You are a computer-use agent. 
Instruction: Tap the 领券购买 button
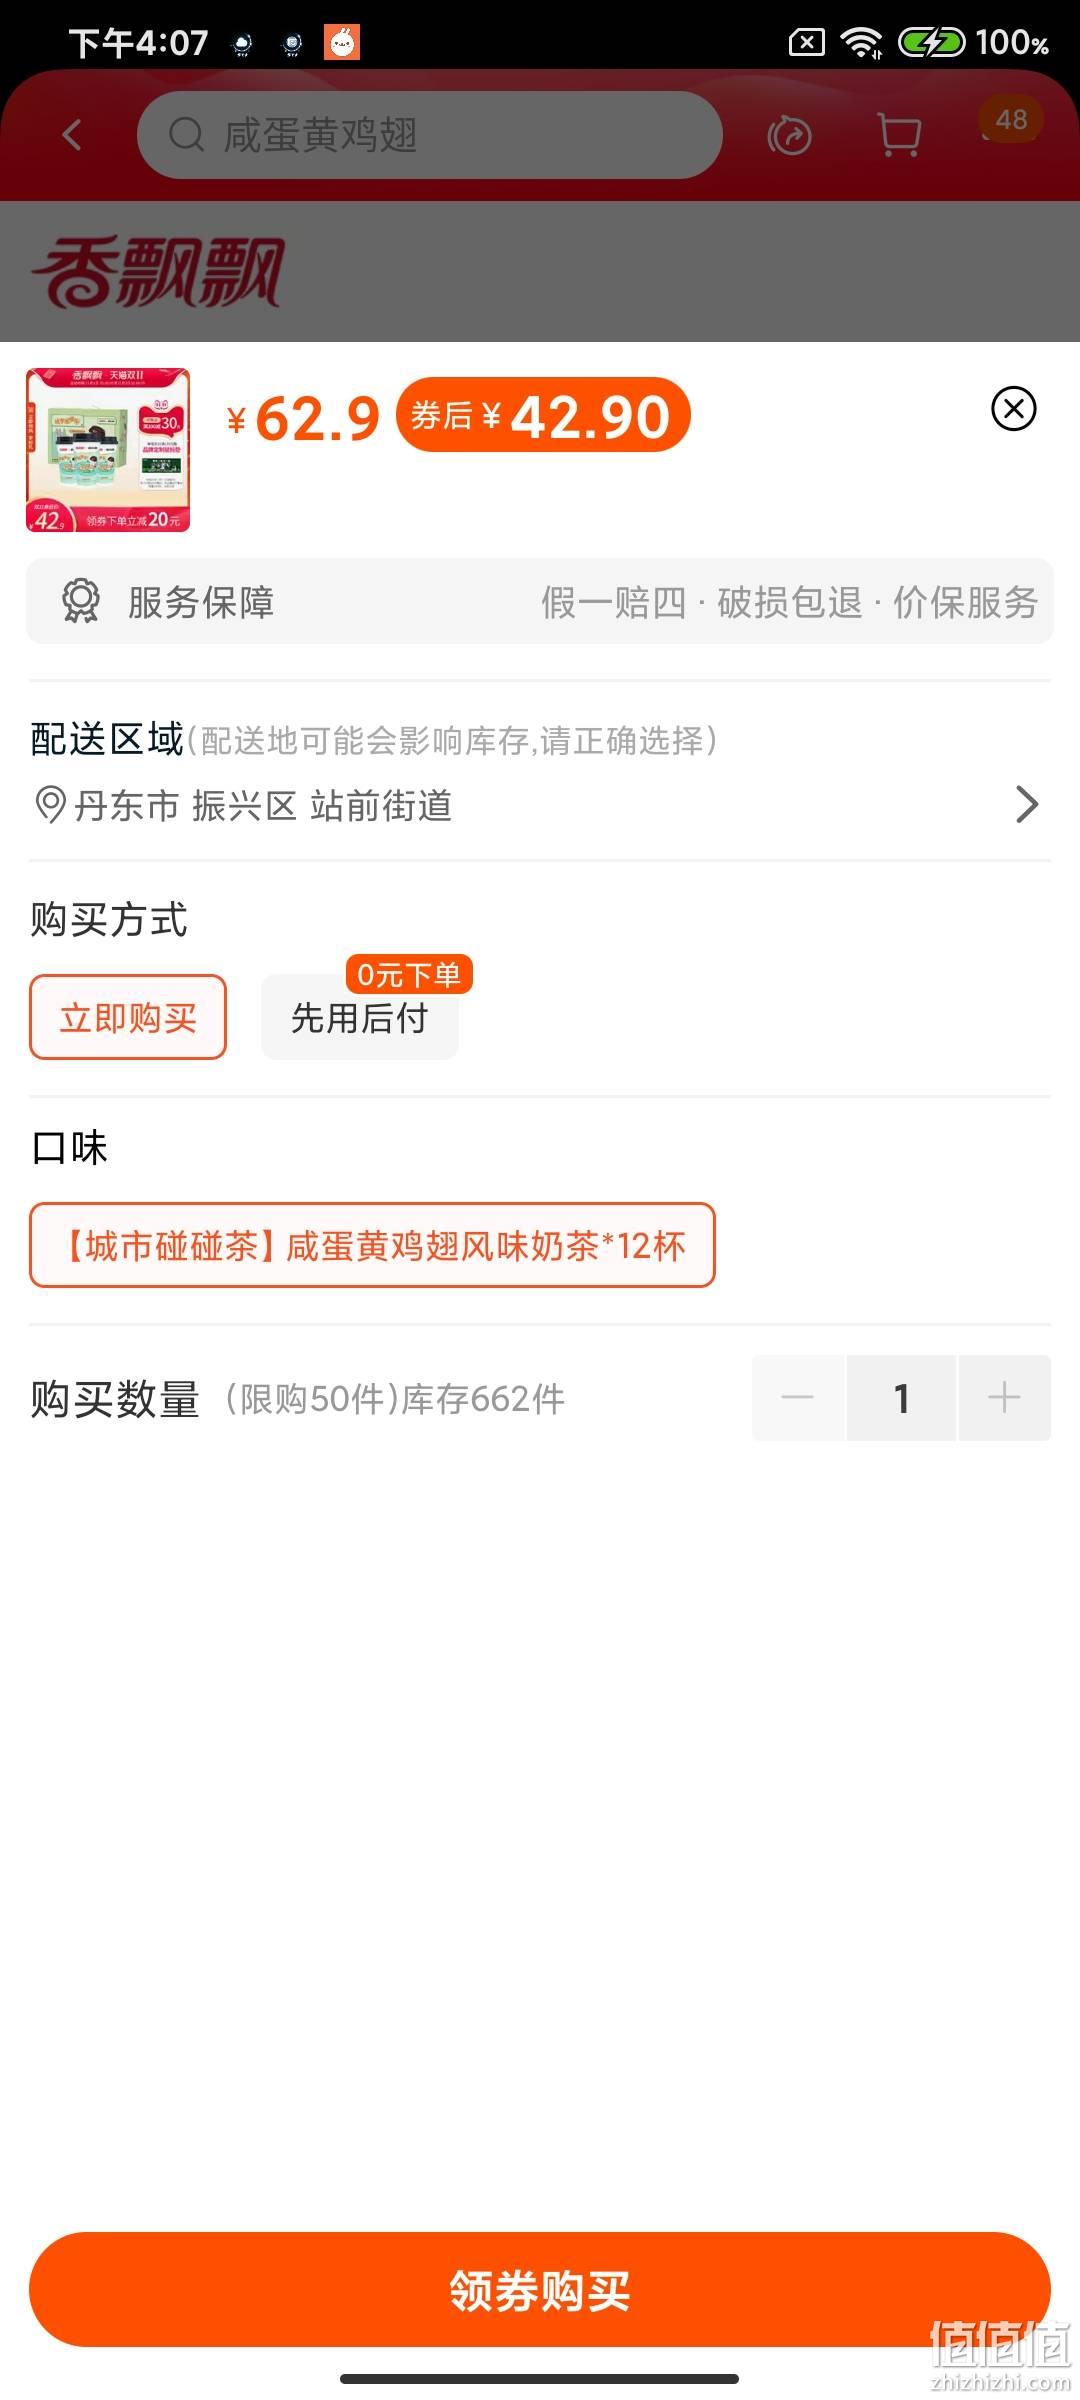(x=540, y=2289)
